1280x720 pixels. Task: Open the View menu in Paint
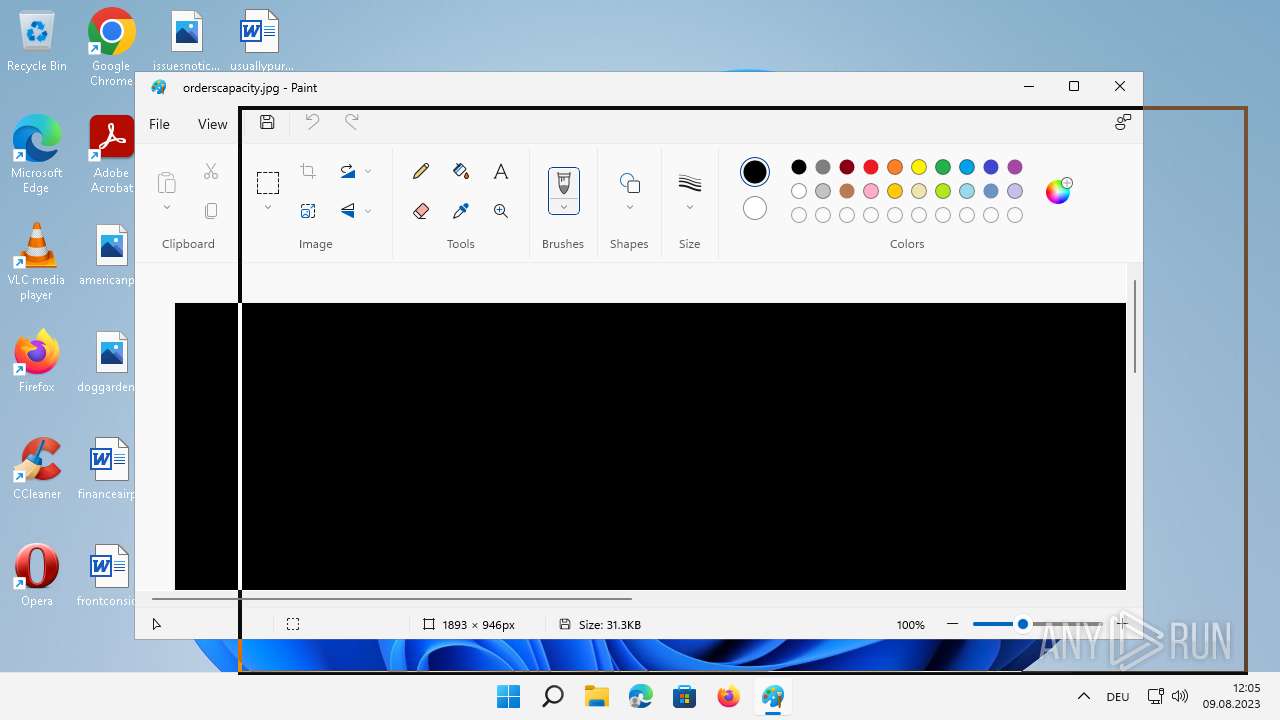tap(212, 124)
